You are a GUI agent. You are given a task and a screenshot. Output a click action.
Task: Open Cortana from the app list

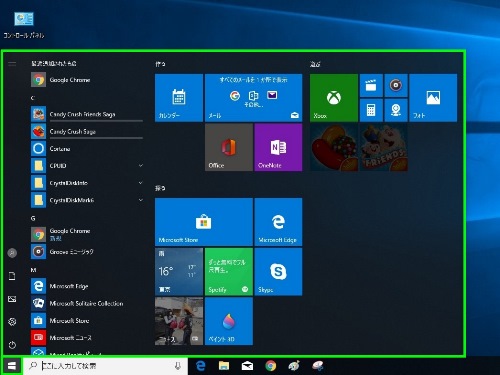(x=87, y=149)
